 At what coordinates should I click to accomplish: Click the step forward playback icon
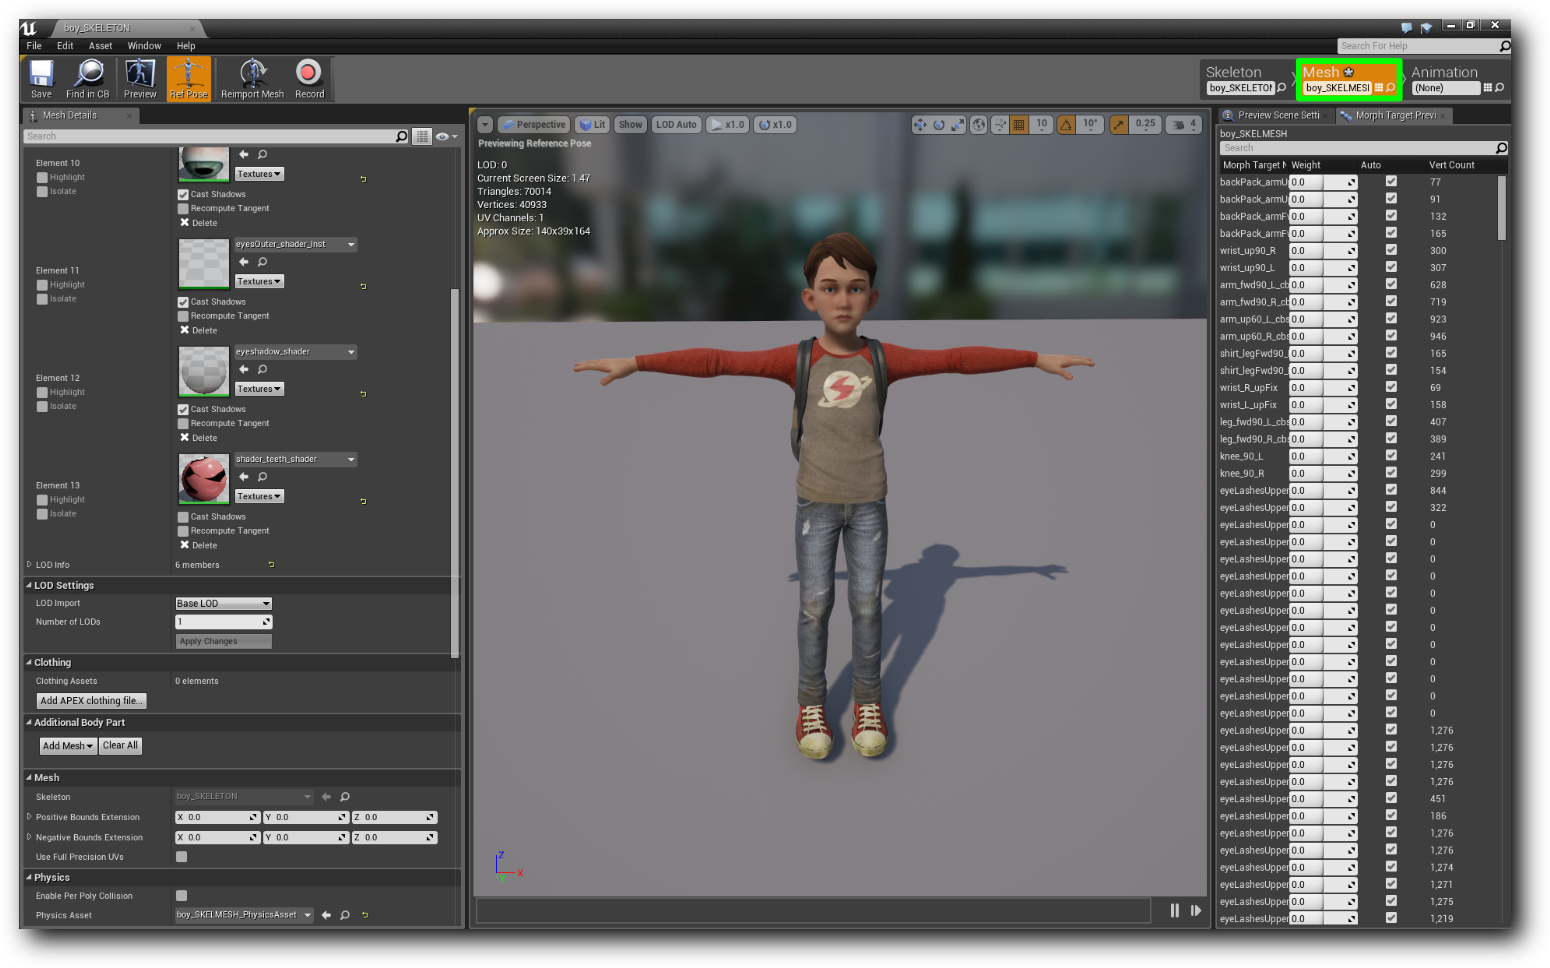click(1196, 910)
